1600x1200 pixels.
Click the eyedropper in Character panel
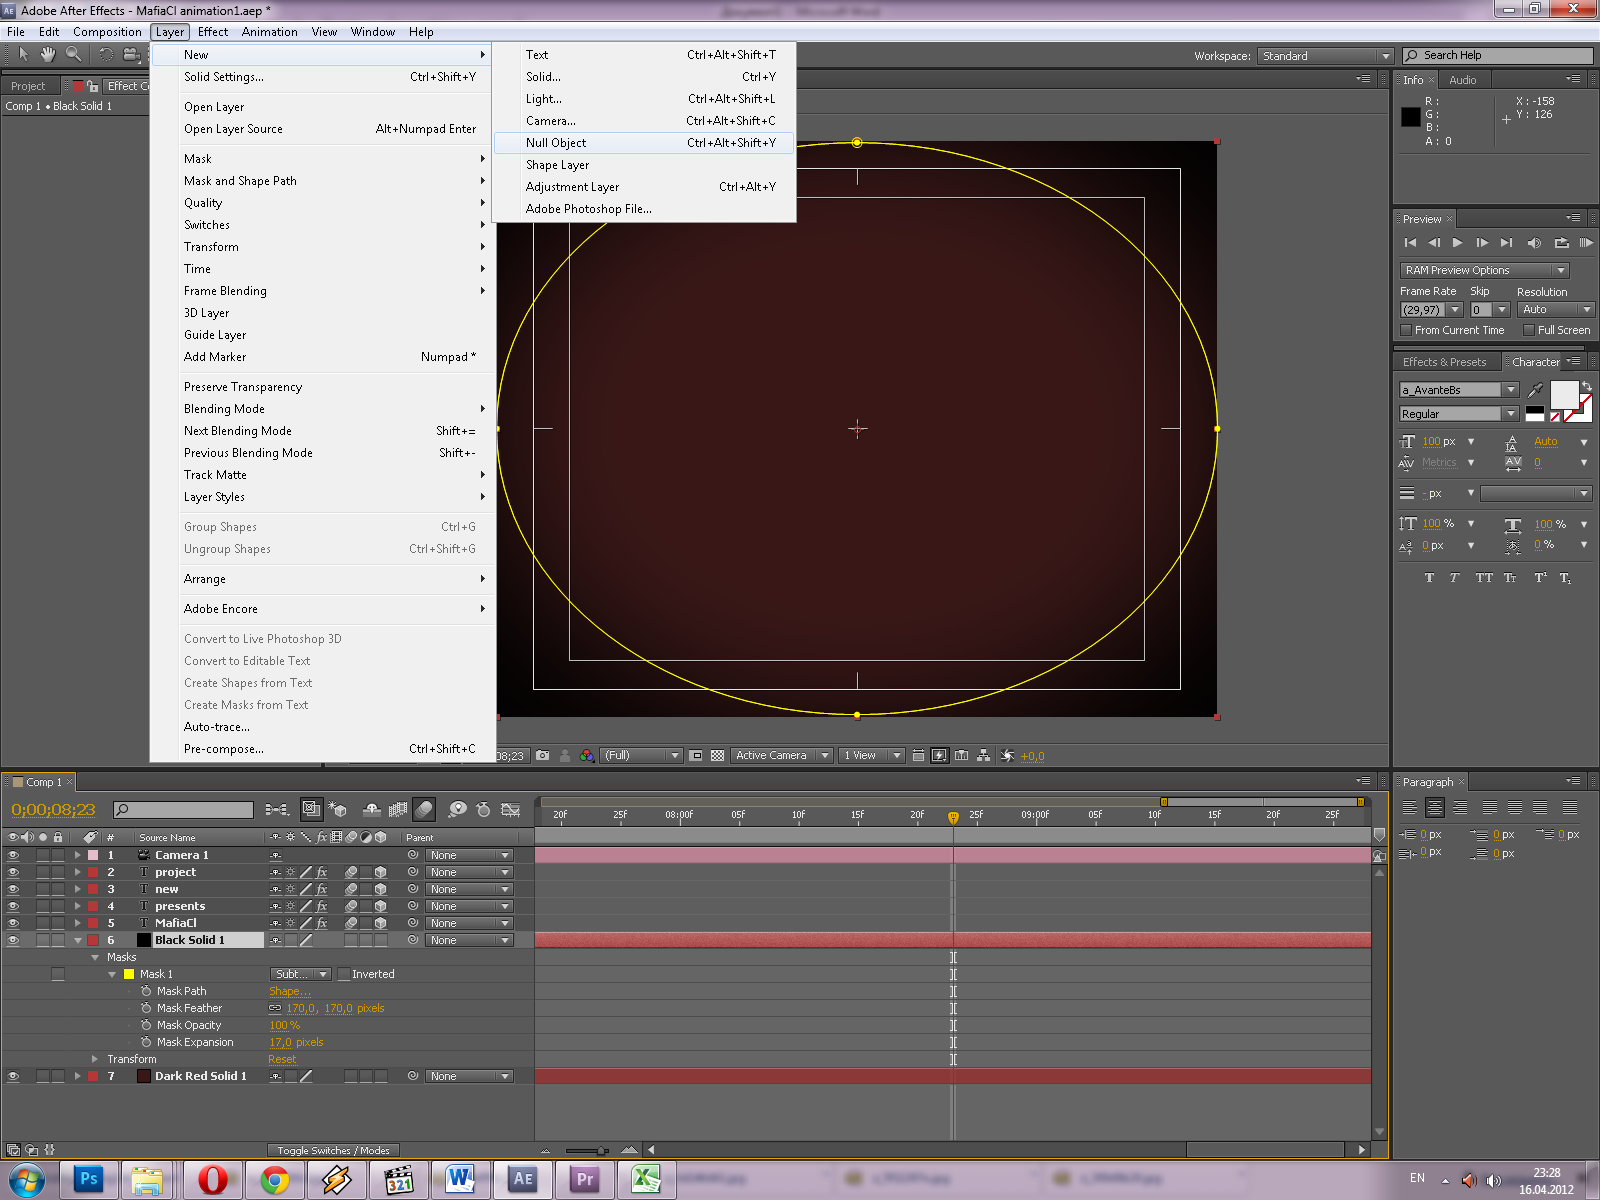coord(1536,390)
